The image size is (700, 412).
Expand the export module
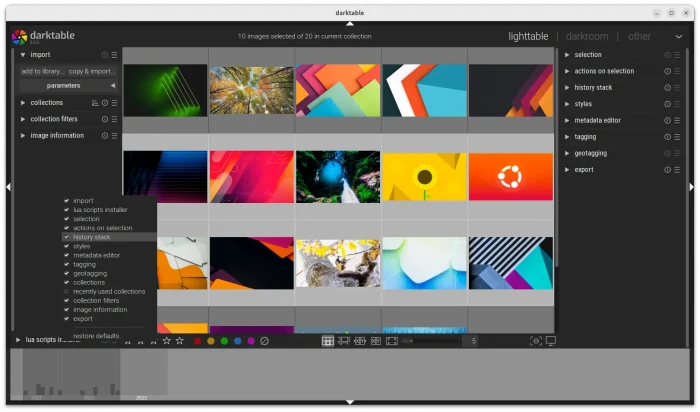coord(567,170)
